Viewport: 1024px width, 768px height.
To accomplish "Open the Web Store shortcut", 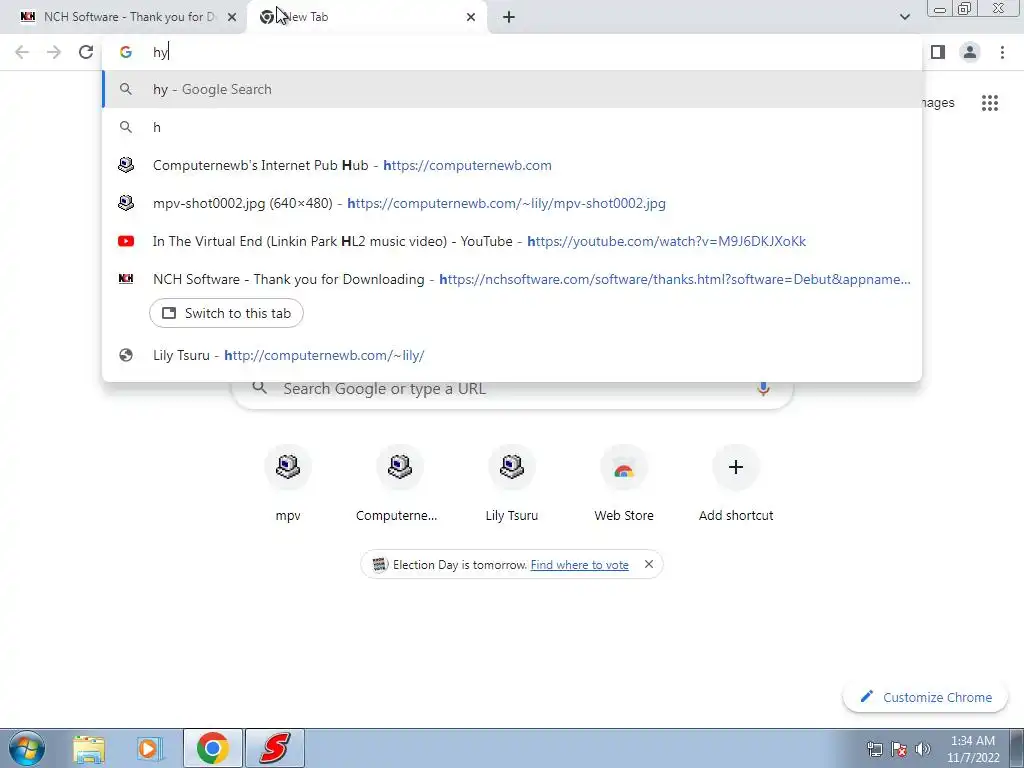I will [x=624, y=483].
